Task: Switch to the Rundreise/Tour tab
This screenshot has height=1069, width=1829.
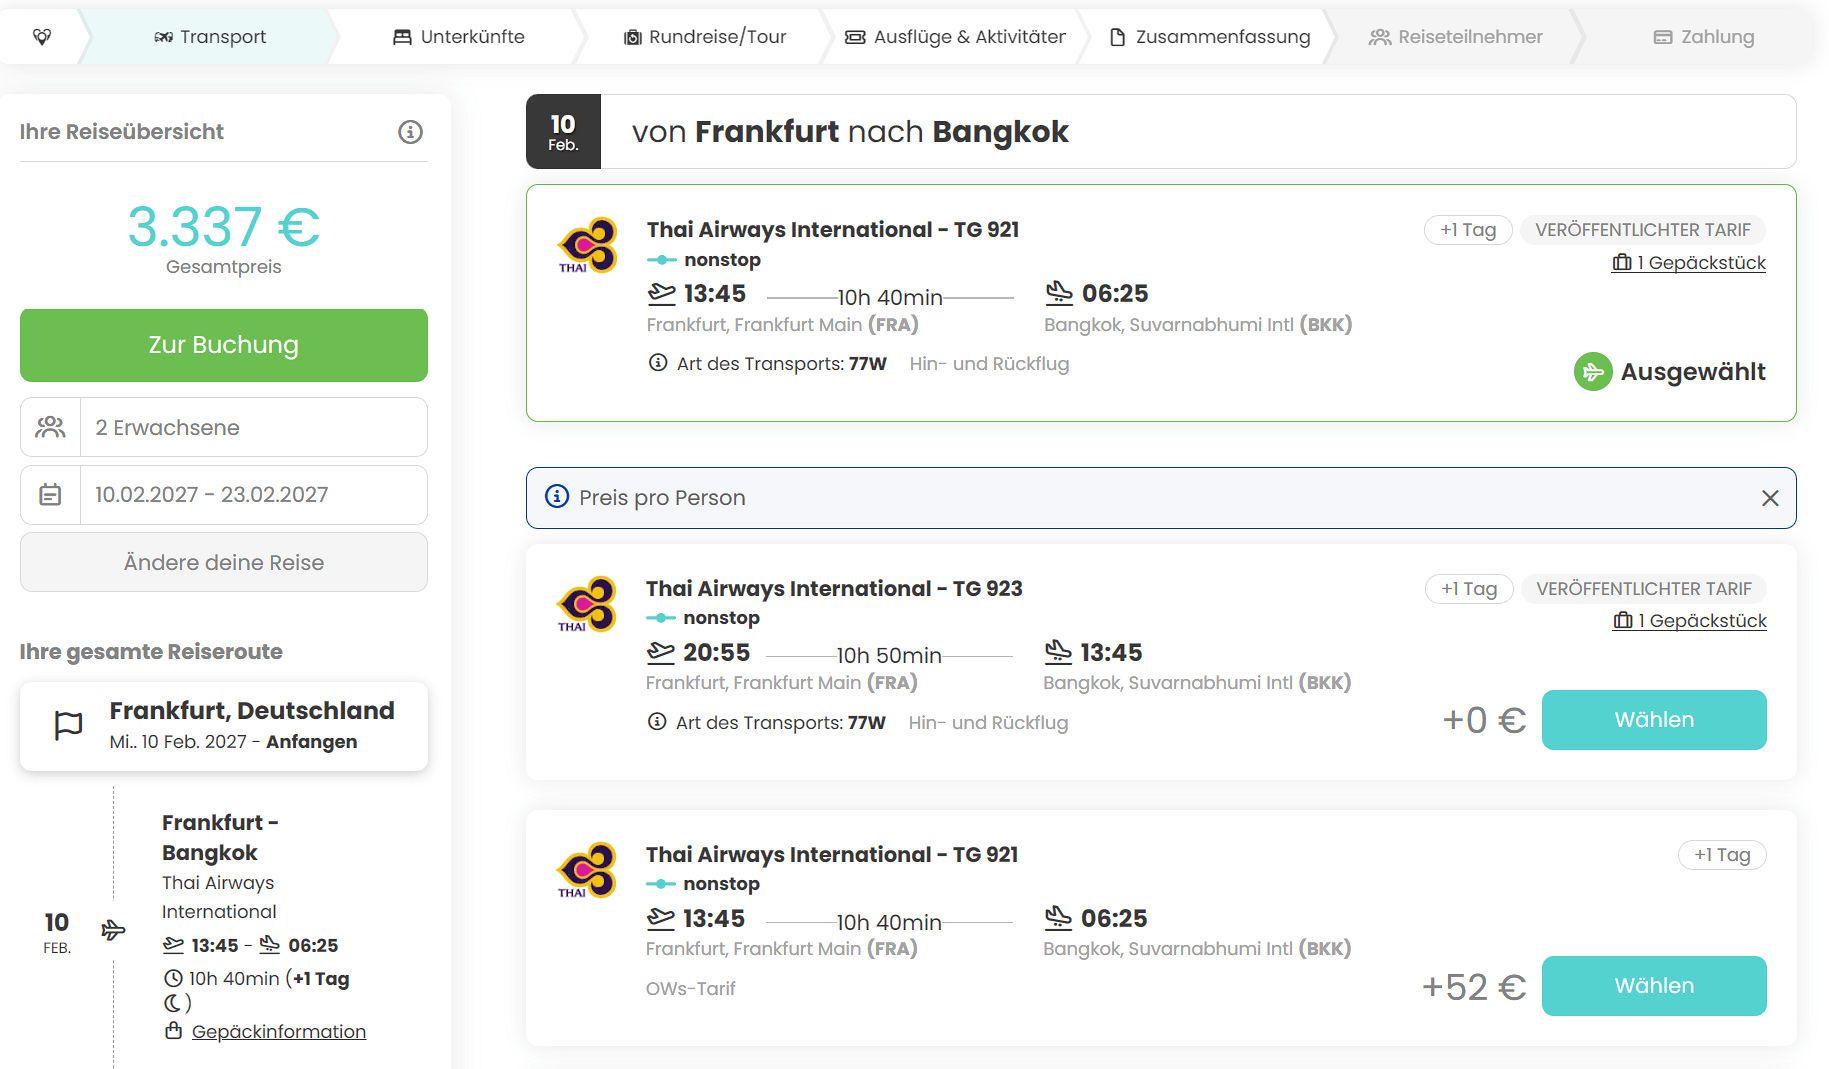Action: tap(705, 37)
